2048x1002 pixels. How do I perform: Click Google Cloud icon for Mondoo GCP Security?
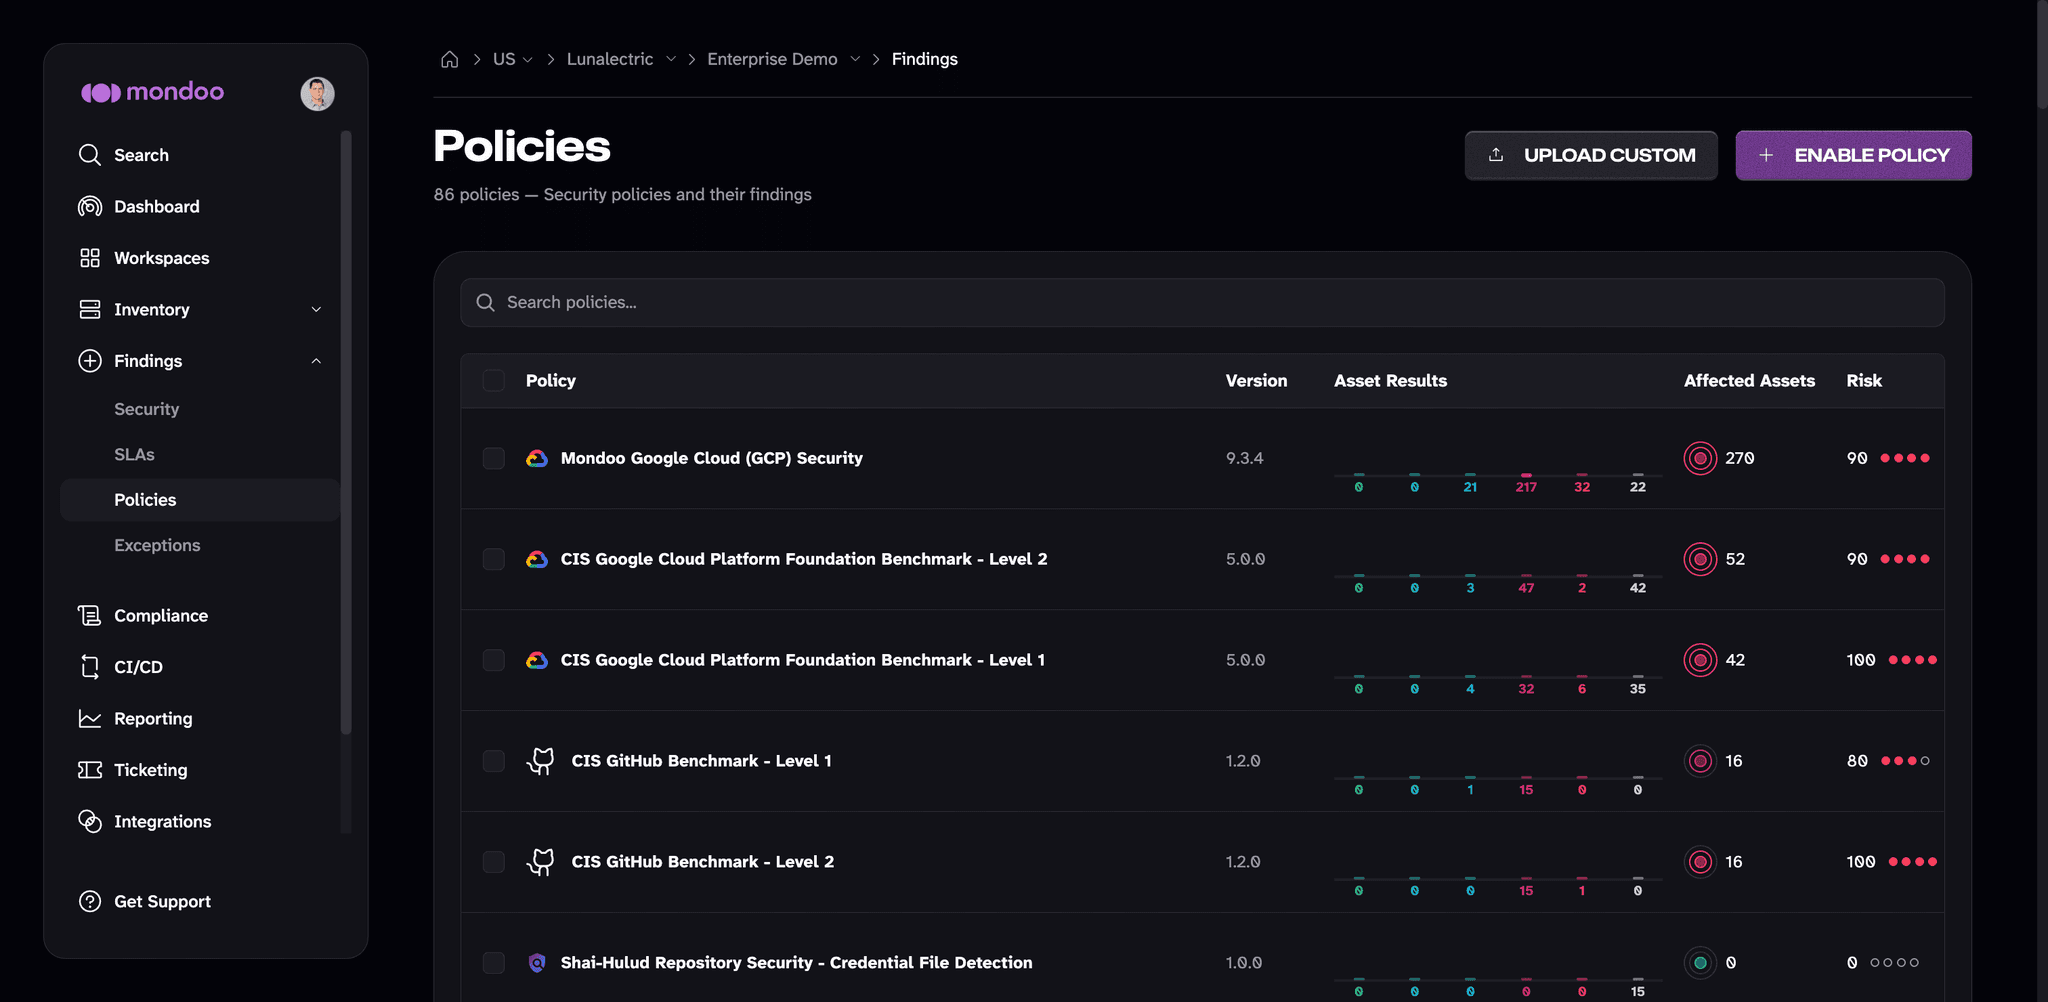537,458
